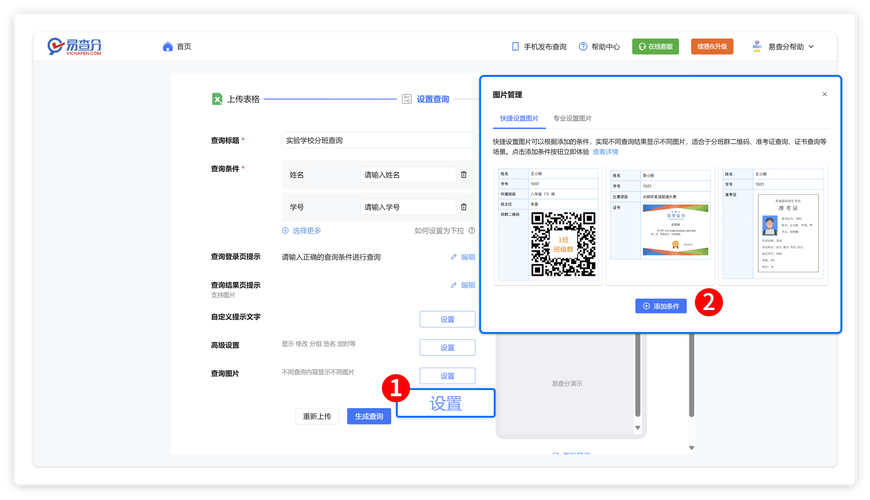Click the pencil icon for 查询登录页提示
870x500 pixels.
point(453,257)
